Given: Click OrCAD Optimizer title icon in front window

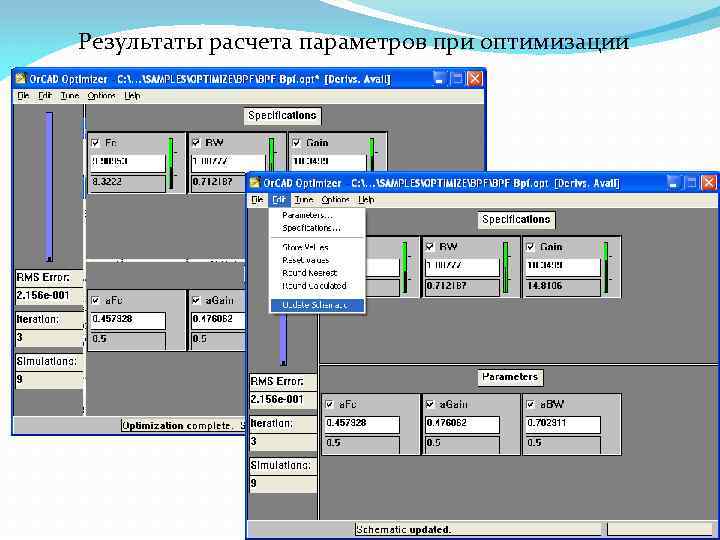Looking at the screenshot, I should [255, 183].
